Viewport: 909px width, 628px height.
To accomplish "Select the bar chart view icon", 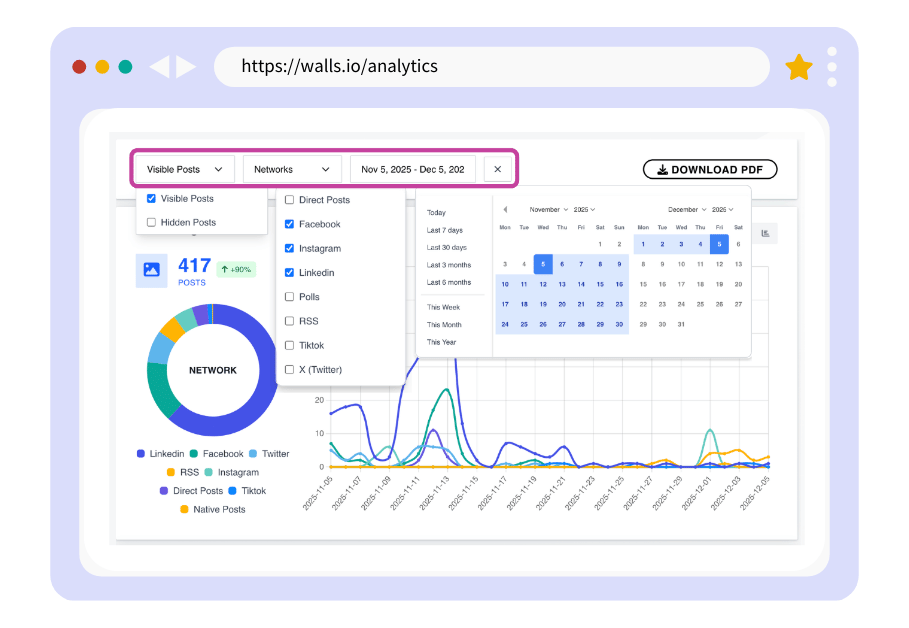I will (765, 232).
